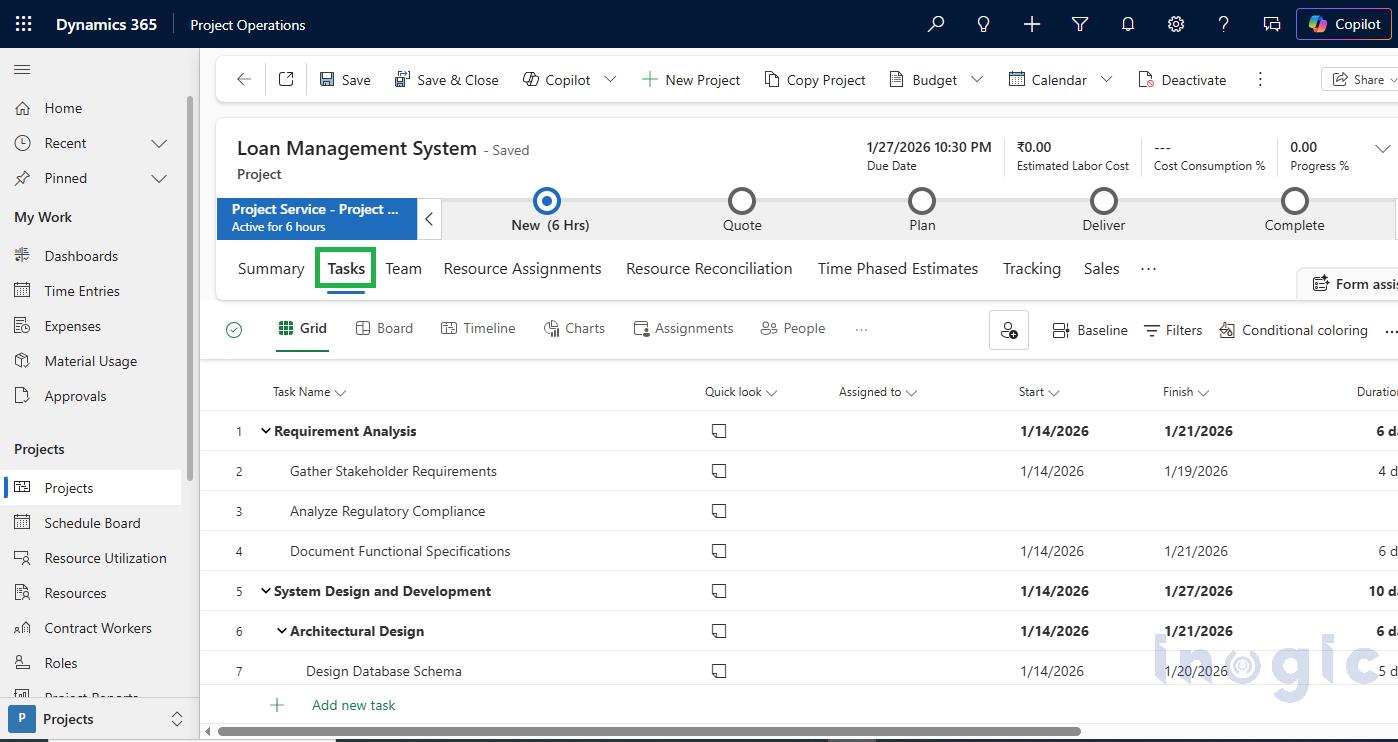1398x742 pixels.
Task: Collapse the Requirement Analysis task group
Action: [x=265, y=431]
